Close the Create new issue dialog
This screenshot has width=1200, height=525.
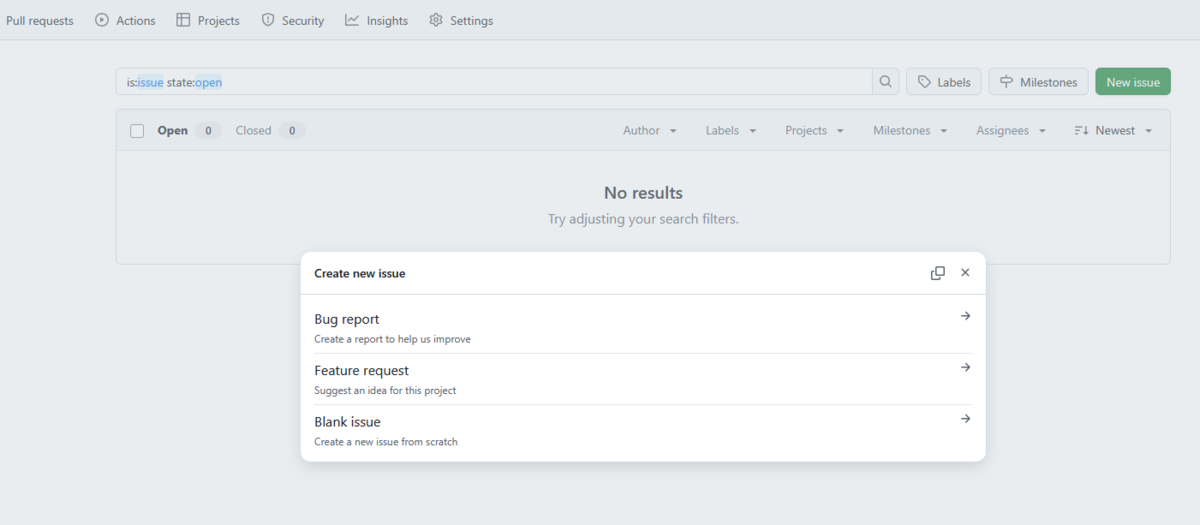click(965, 273)
